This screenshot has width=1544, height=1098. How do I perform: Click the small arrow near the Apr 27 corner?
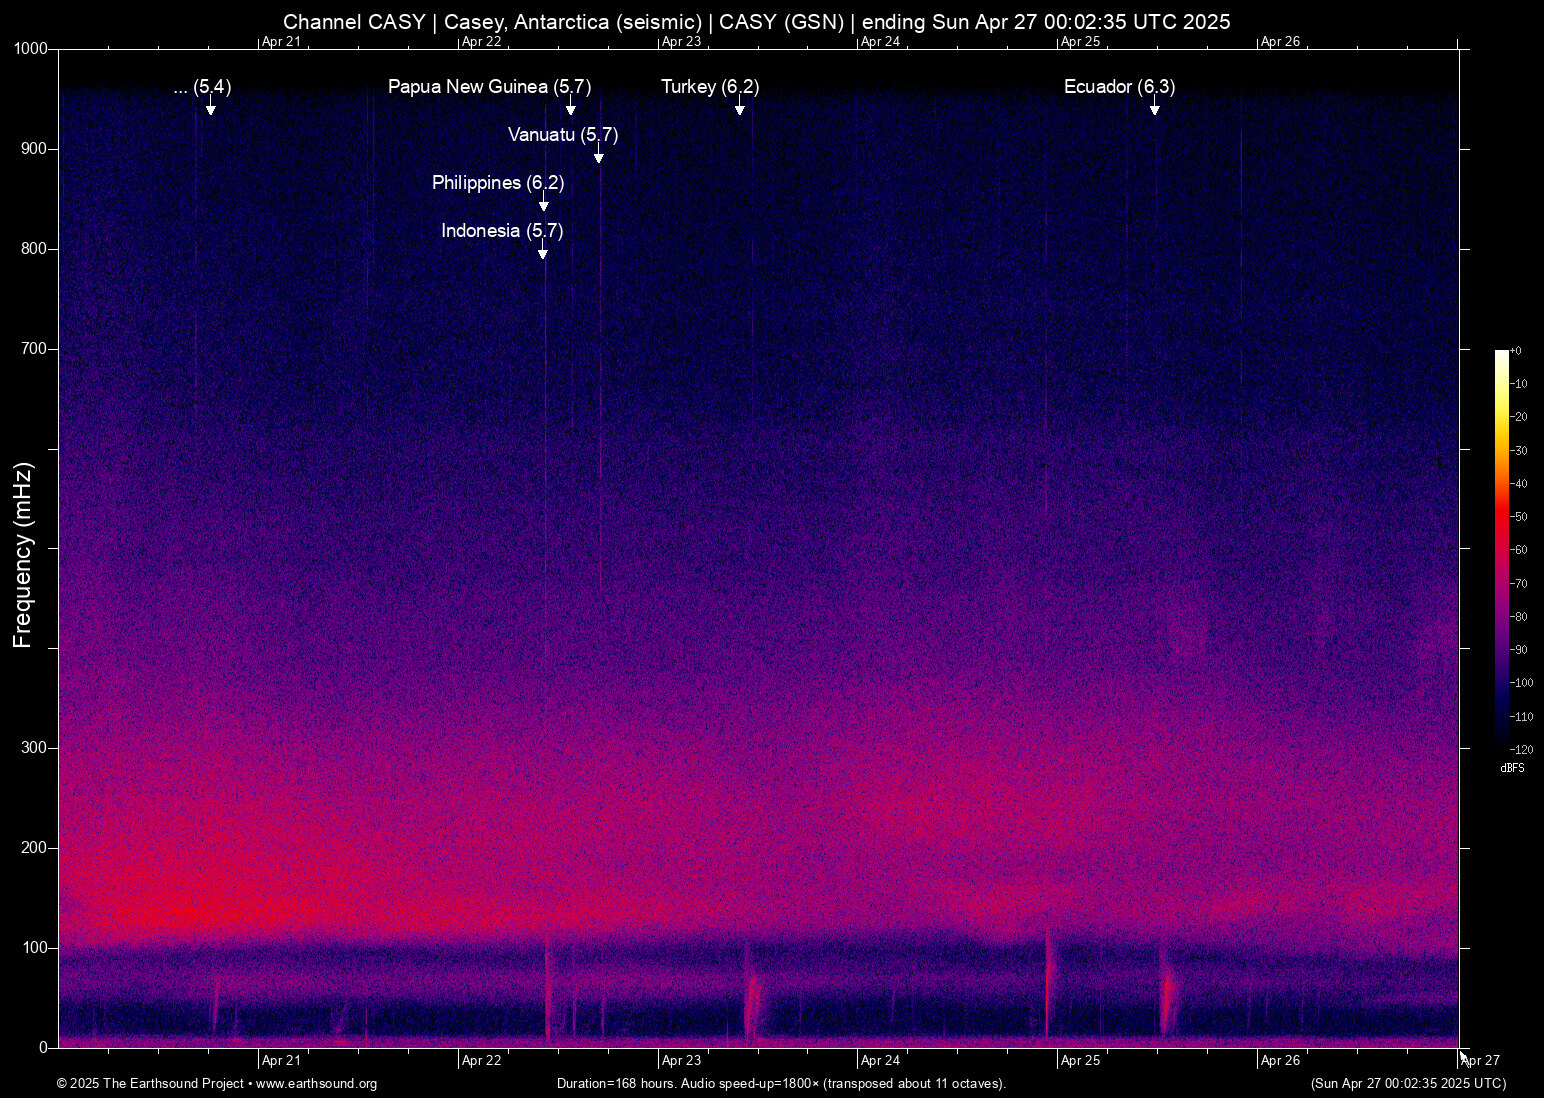(x=1463, y=1055)
